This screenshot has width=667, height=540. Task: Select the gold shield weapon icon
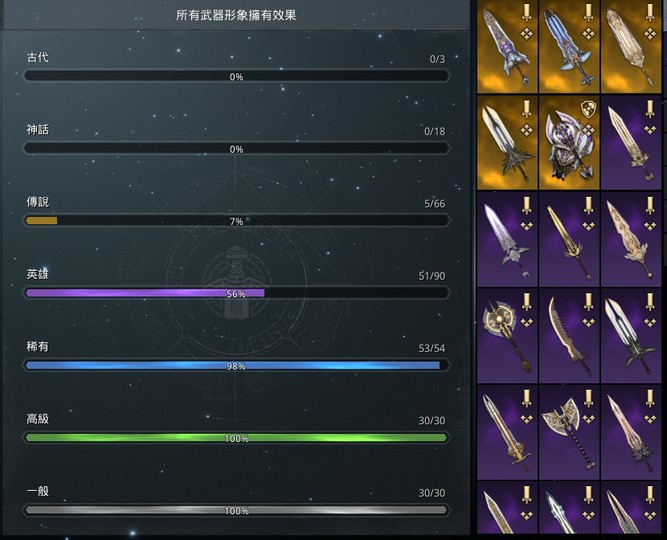click(569, 143)
